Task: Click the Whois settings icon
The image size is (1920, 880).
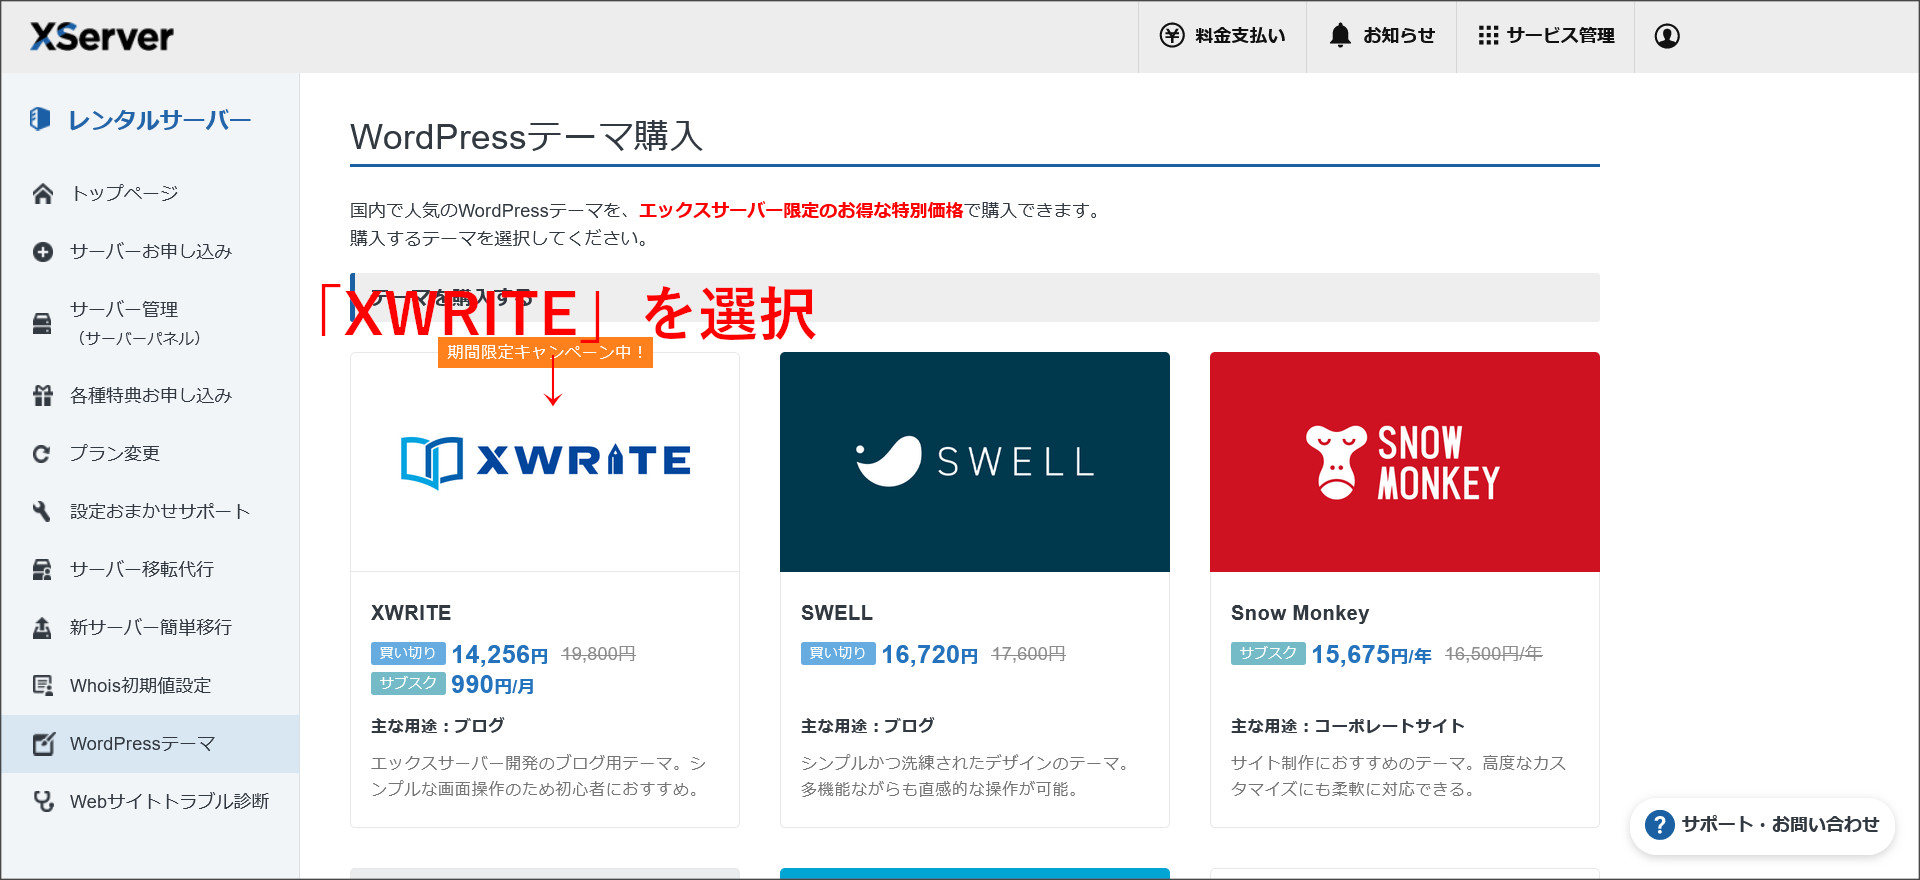Action: (x=42, y=686)
